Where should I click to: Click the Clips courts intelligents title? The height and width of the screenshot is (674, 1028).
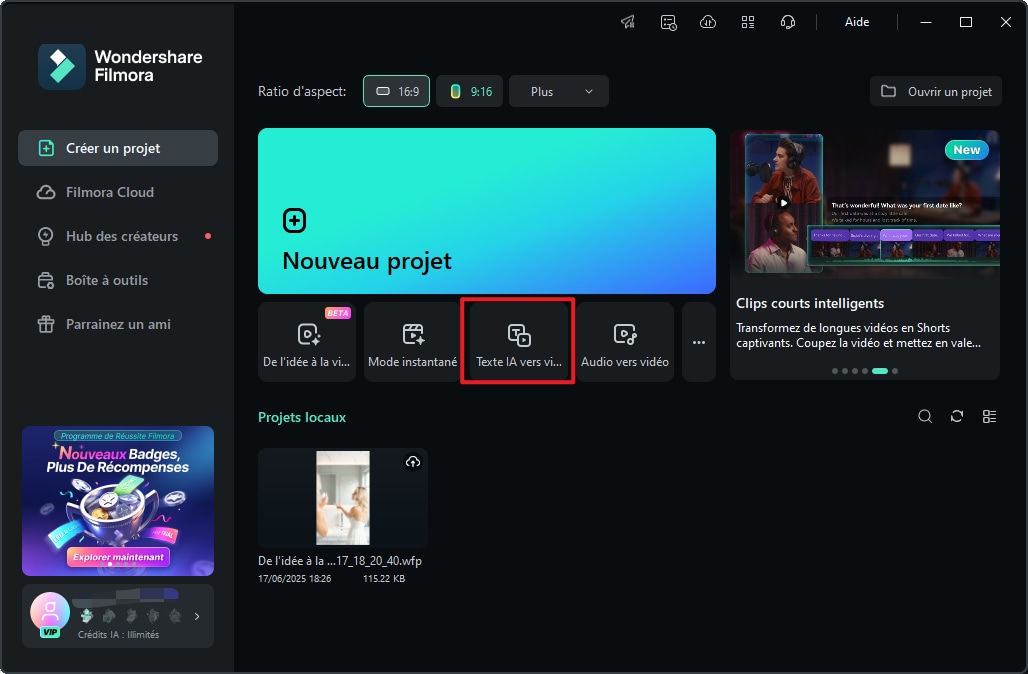pos(810,303)
